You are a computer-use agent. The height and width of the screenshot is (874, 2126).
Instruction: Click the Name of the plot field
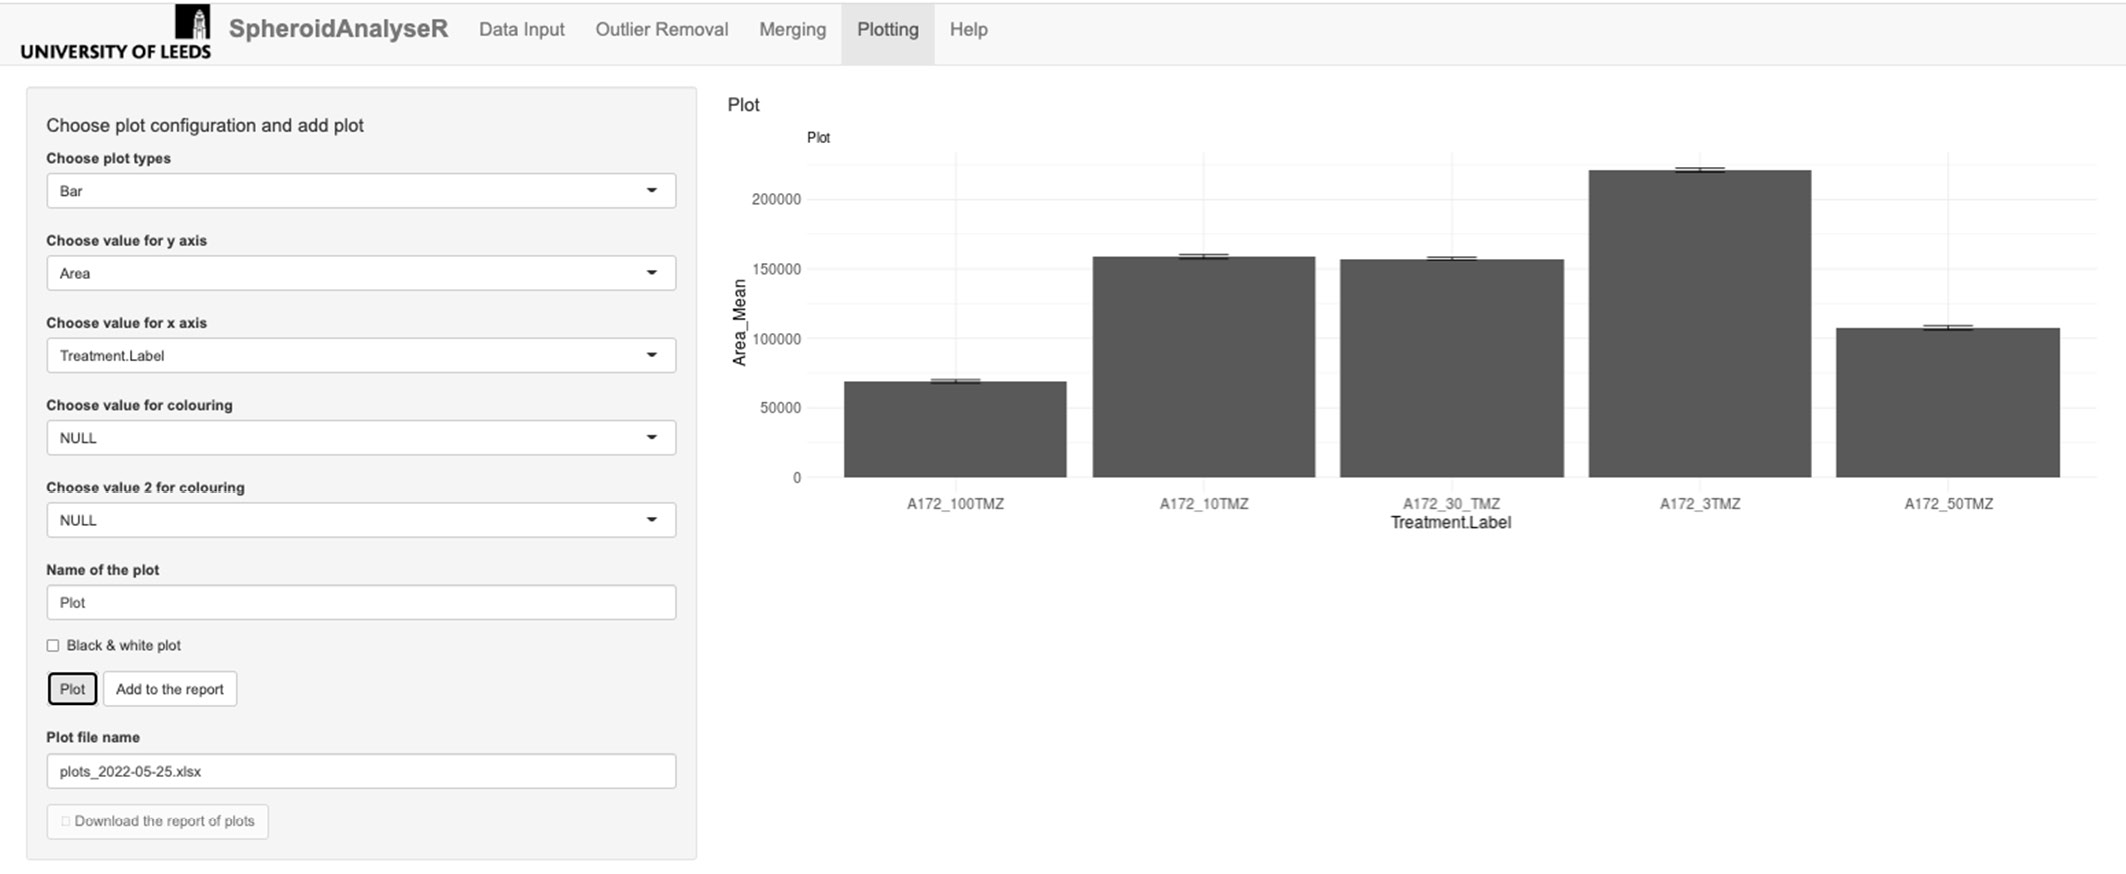click(360, 602)
